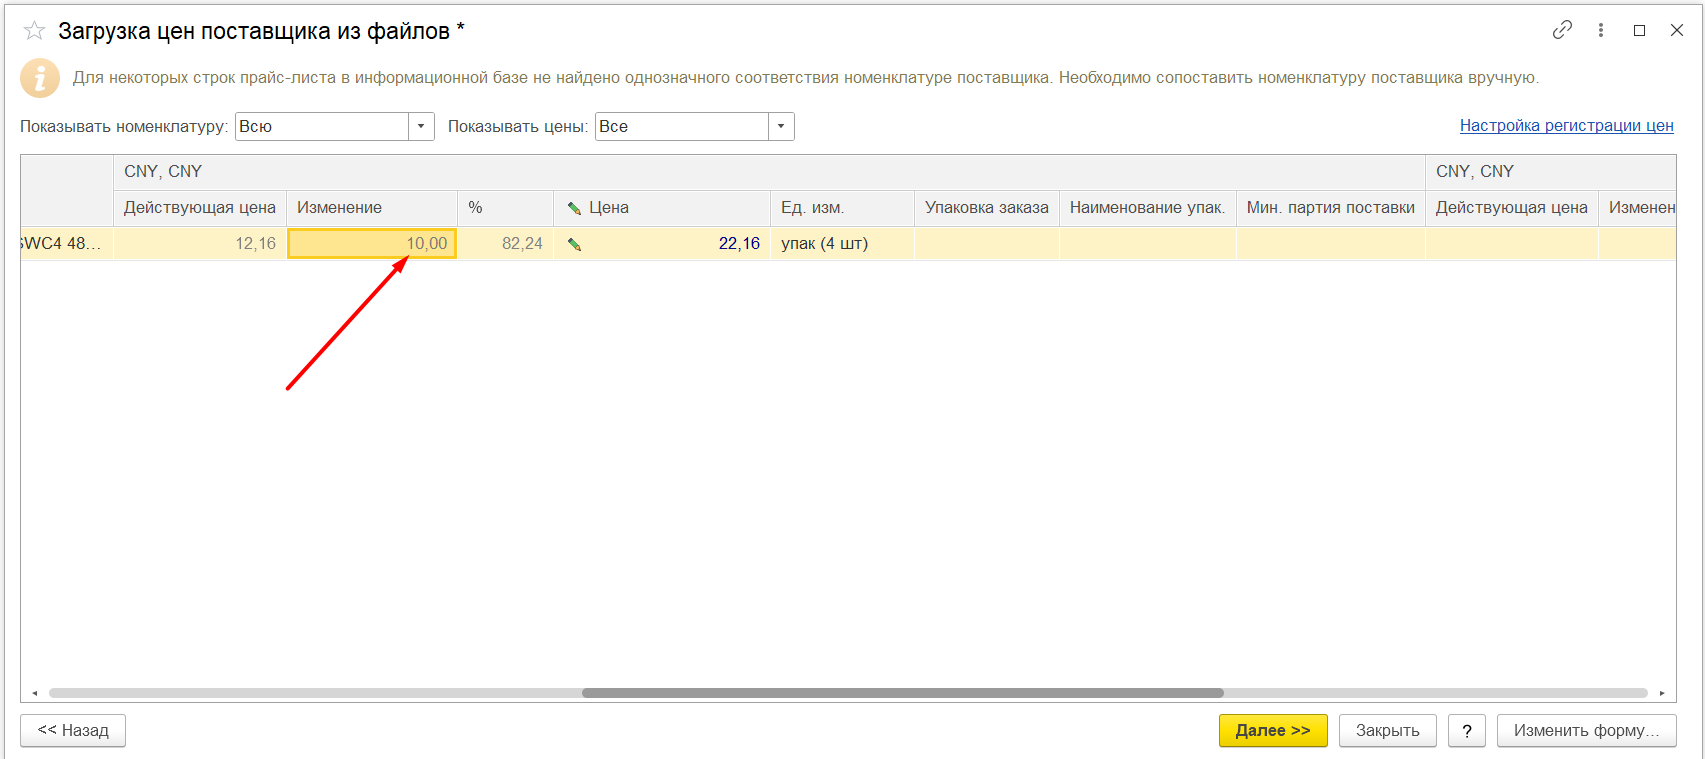Open help with question mark button
The height and width of the screenshot is (759, 1705).
pyautogui.click(x=1466, y=730)
